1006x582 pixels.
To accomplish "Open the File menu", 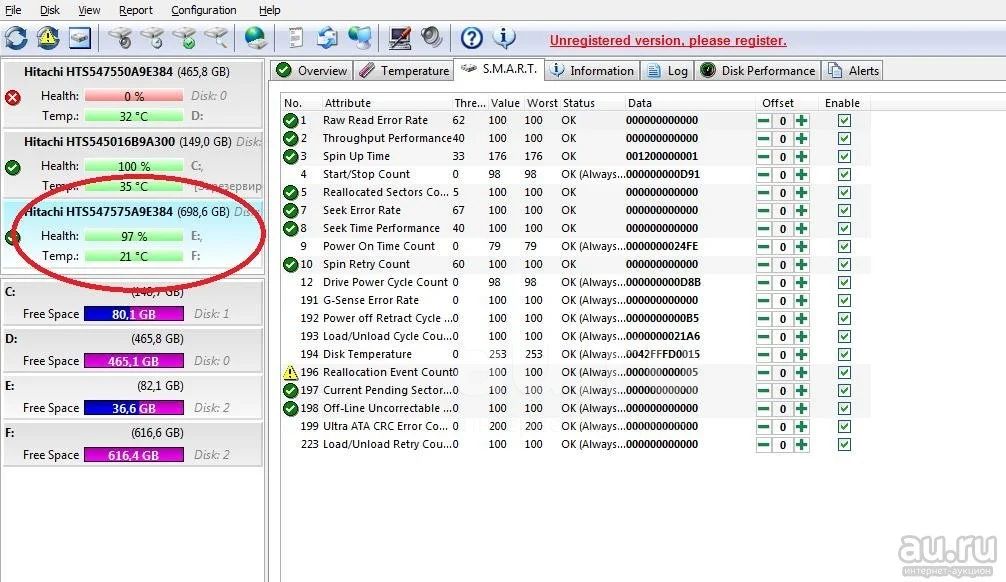I will 13,10.
